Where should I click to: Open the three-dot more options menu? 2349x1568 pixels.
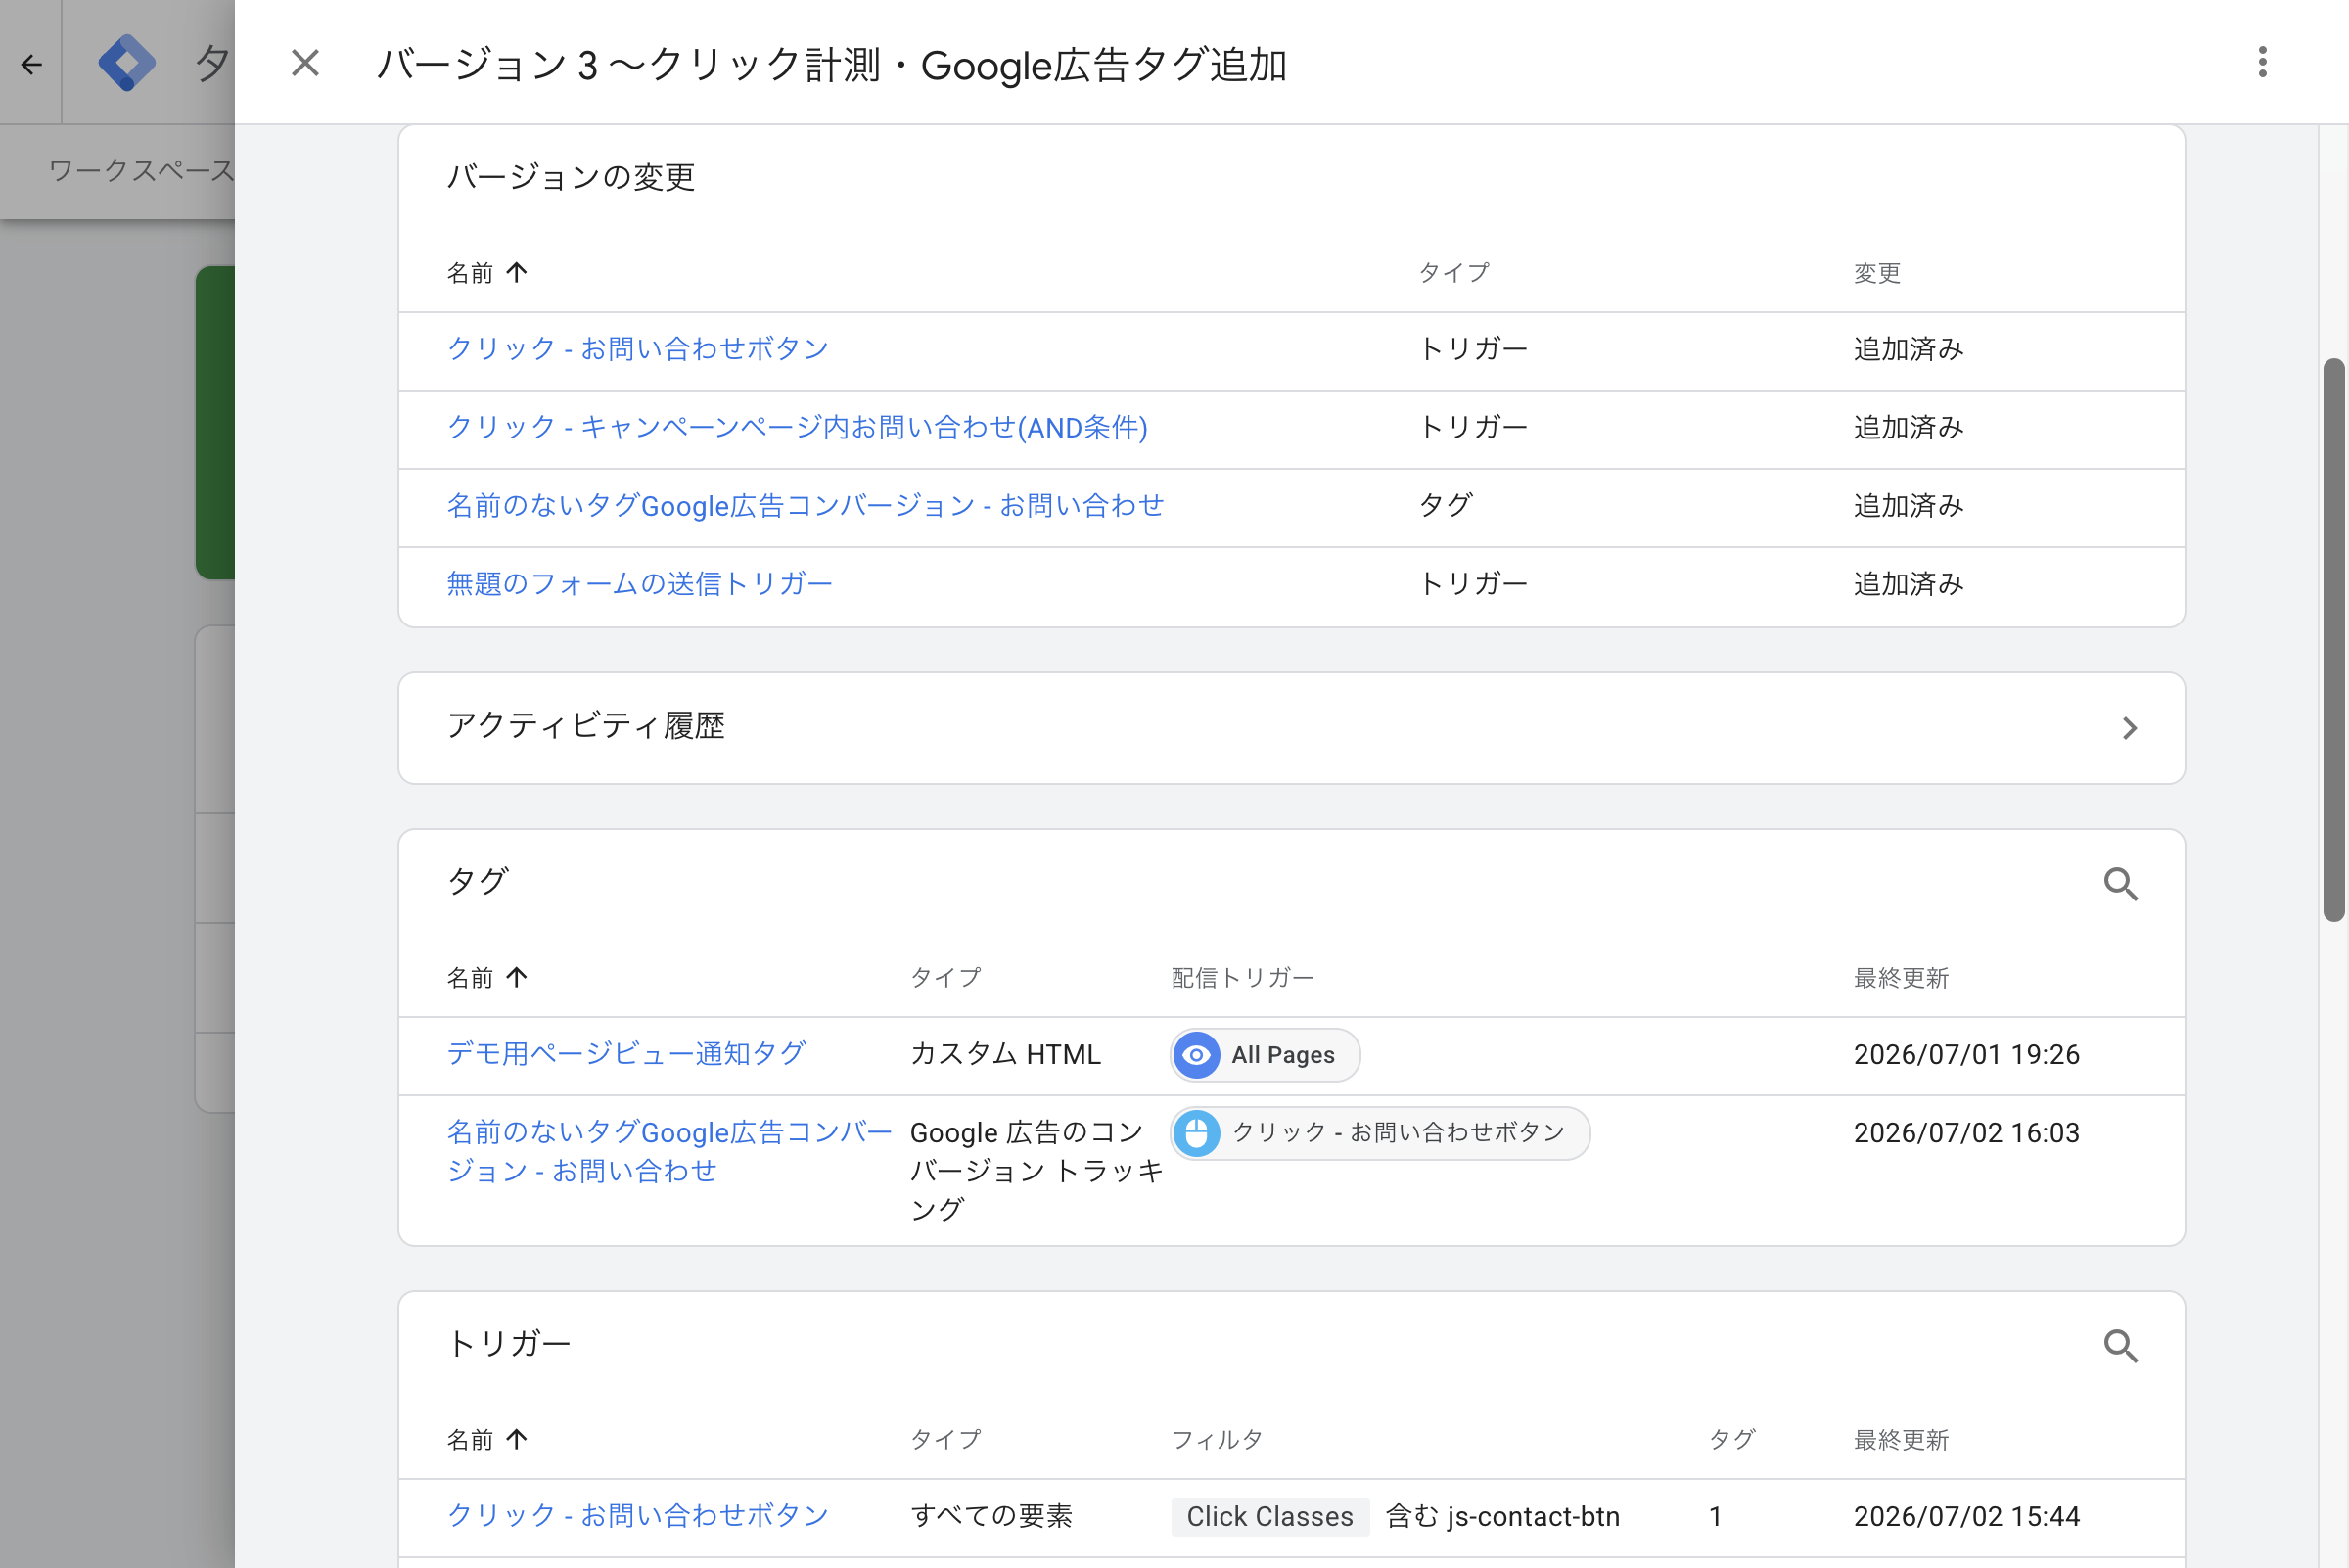coord(2262,62)
